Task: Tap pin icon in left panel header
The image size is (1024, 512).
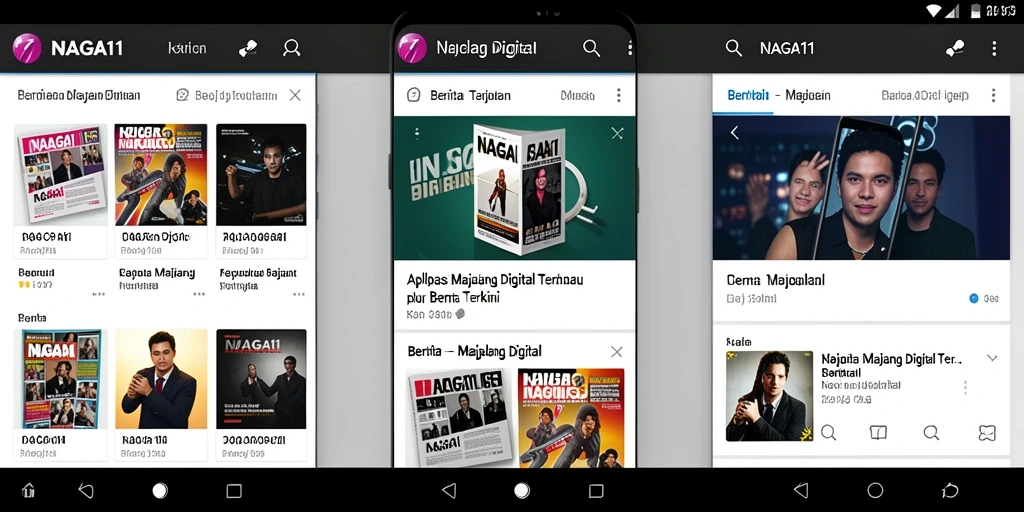Action: click(248, 48)
